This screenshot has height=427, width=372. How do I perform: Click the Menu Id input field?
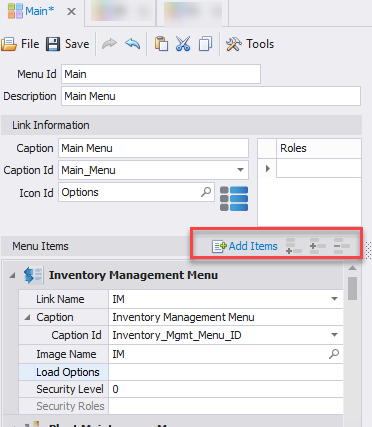(161, 74)
